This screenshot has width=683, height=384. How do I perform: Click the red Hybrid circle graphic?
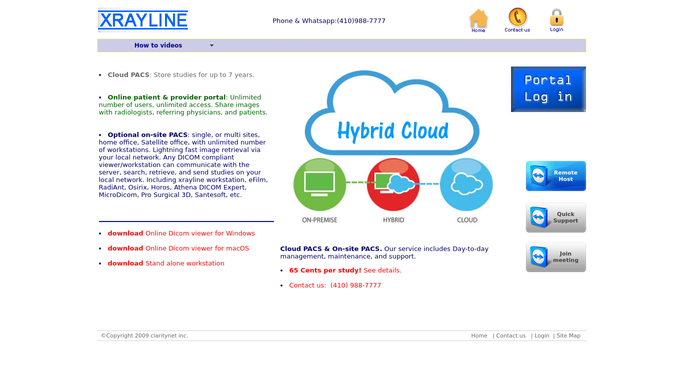393,184
